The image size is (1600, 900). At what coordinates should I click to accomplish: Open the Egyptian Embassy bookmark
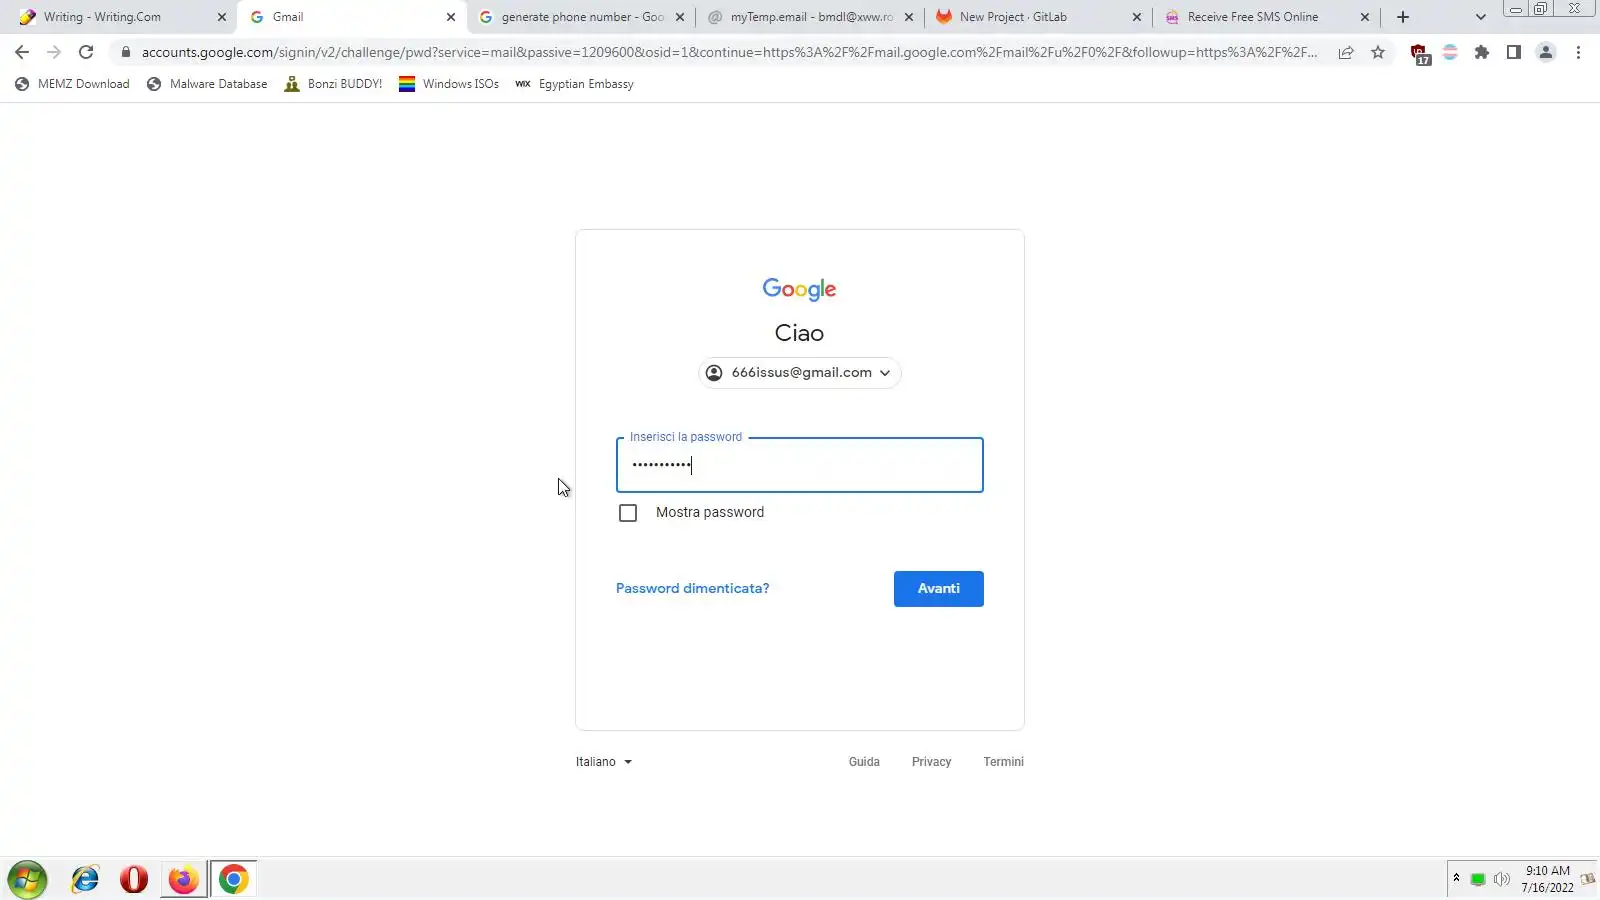574,84
